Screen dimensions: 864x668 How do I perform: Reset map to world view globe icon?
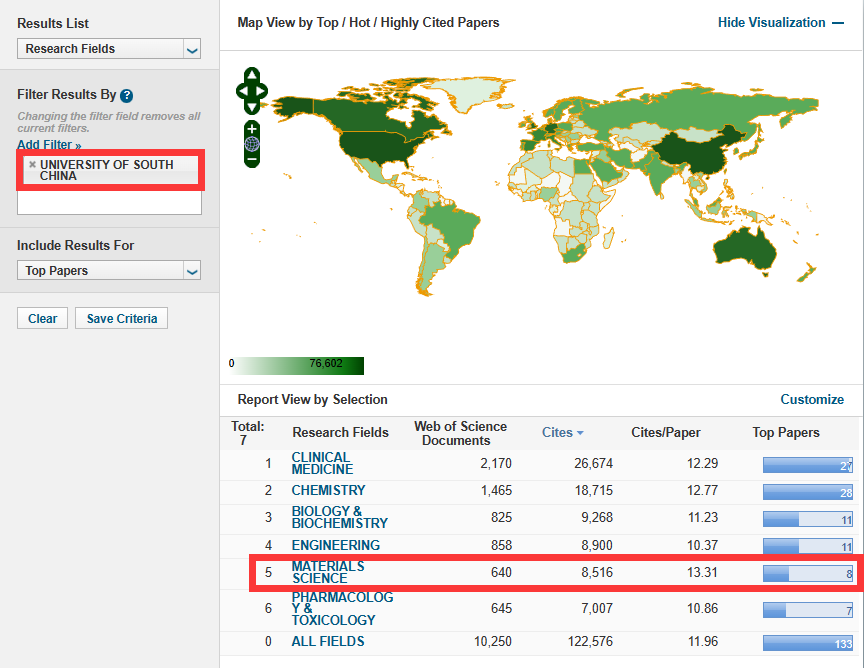pos(252,144)
